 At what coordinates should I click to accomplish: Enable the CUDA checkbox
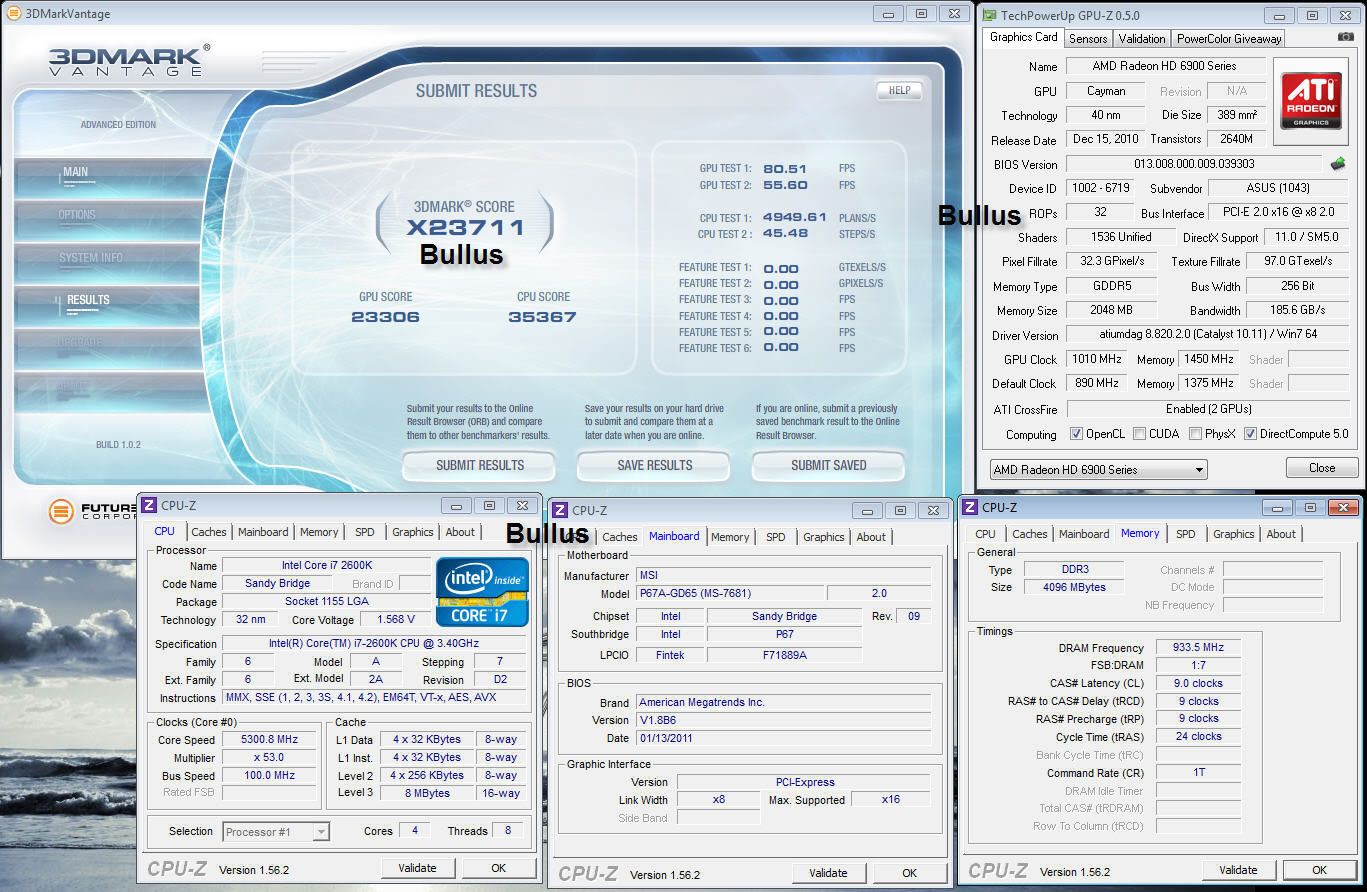click(x=1139, y=434)
